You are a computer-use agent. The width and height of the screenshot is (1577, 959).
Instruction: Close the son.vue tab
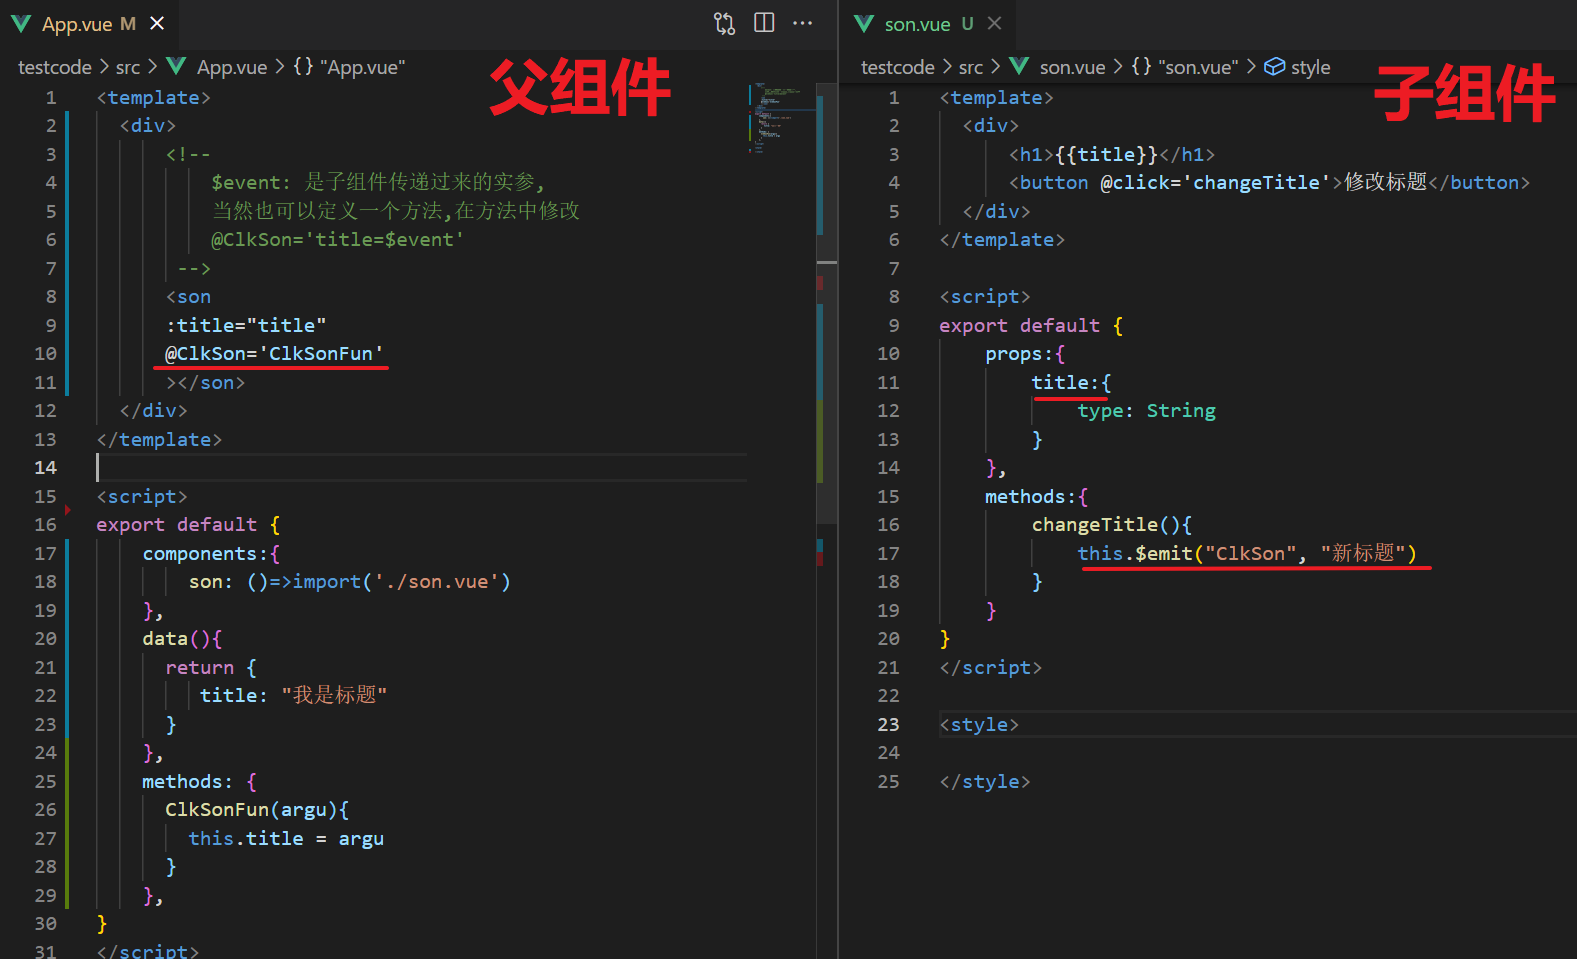click(994, 23)
